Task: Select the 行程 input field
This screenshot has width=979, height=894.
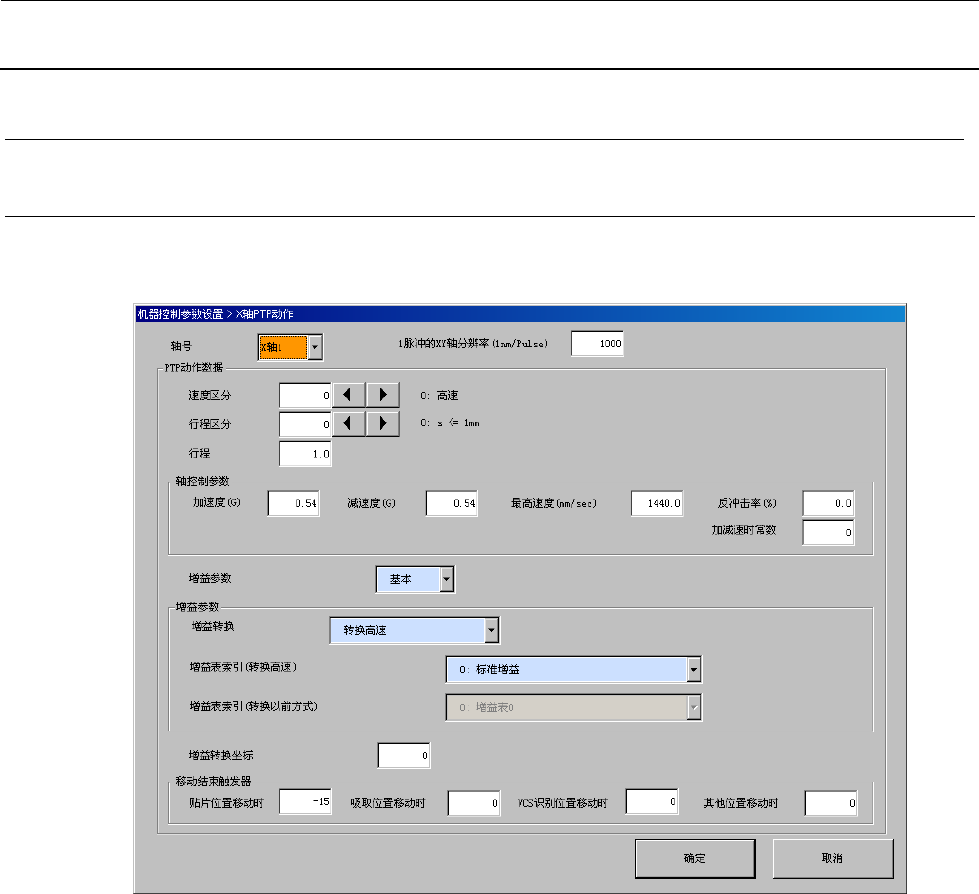Action: 305,454
